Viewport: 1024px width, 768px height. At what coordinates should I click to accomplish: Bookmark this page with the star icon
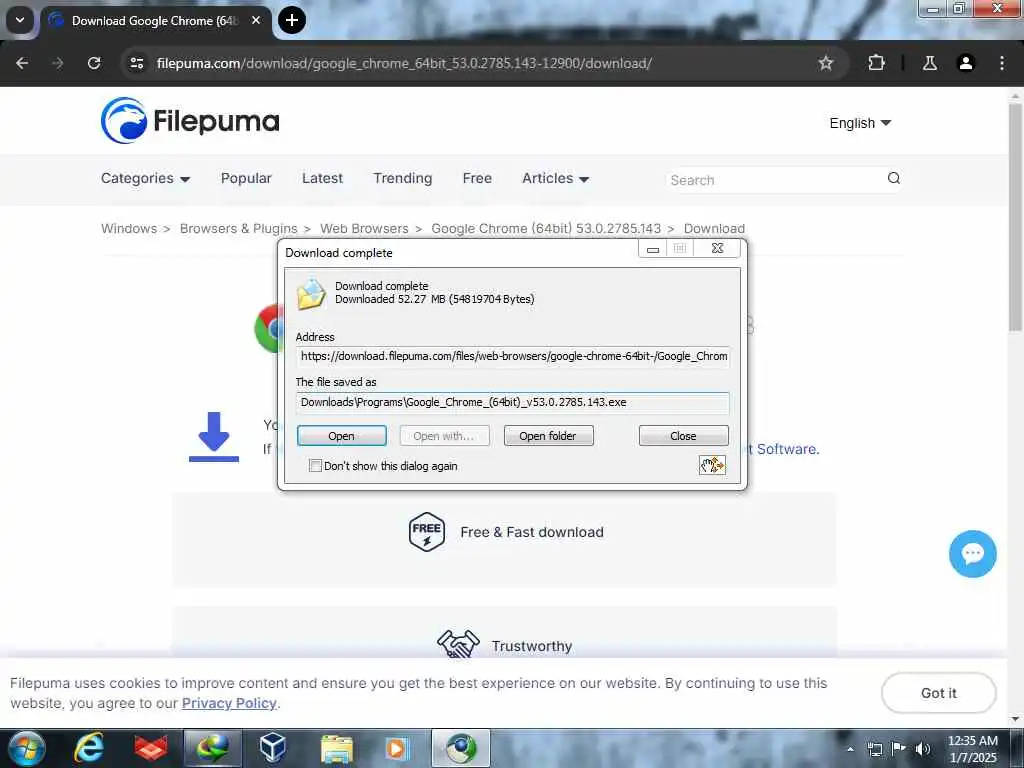(825, 63)
